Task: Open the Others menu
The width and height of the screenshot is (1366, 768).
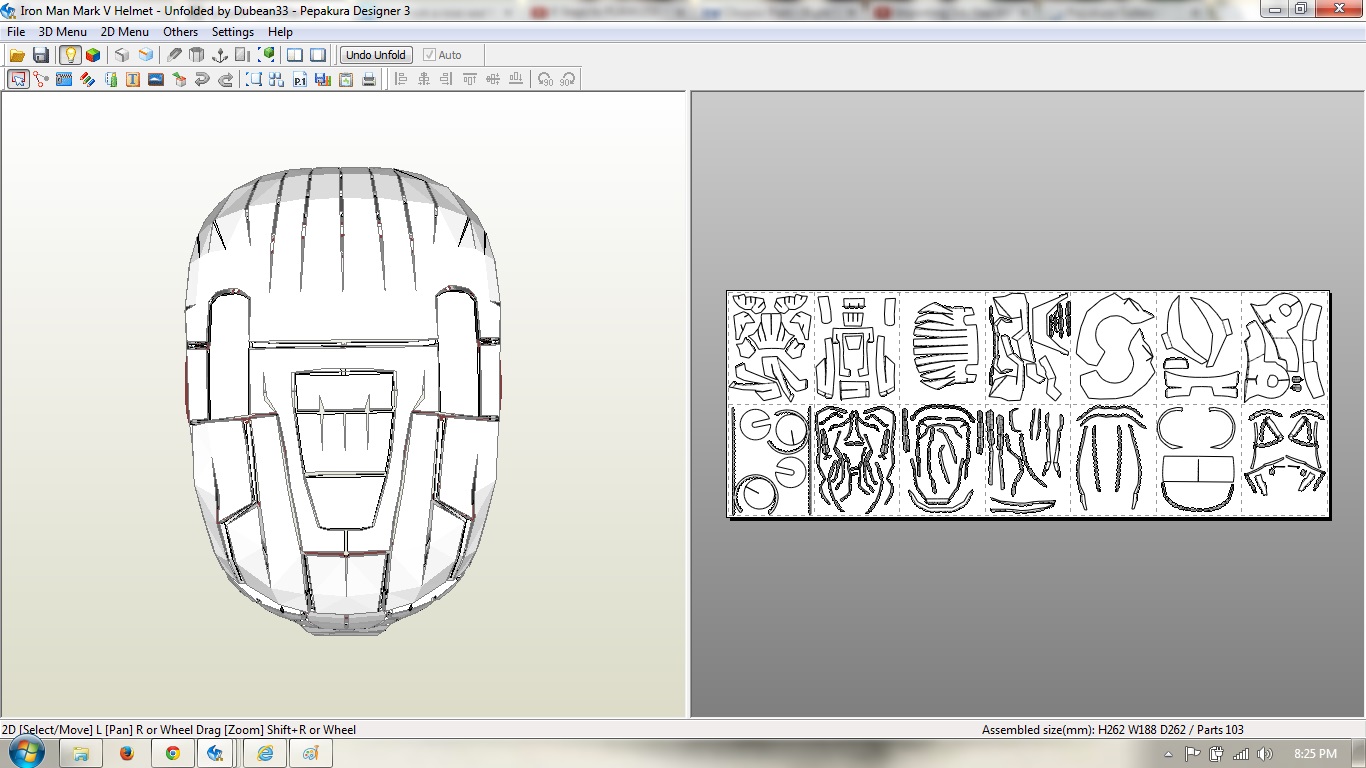Action: pos(181,32)
